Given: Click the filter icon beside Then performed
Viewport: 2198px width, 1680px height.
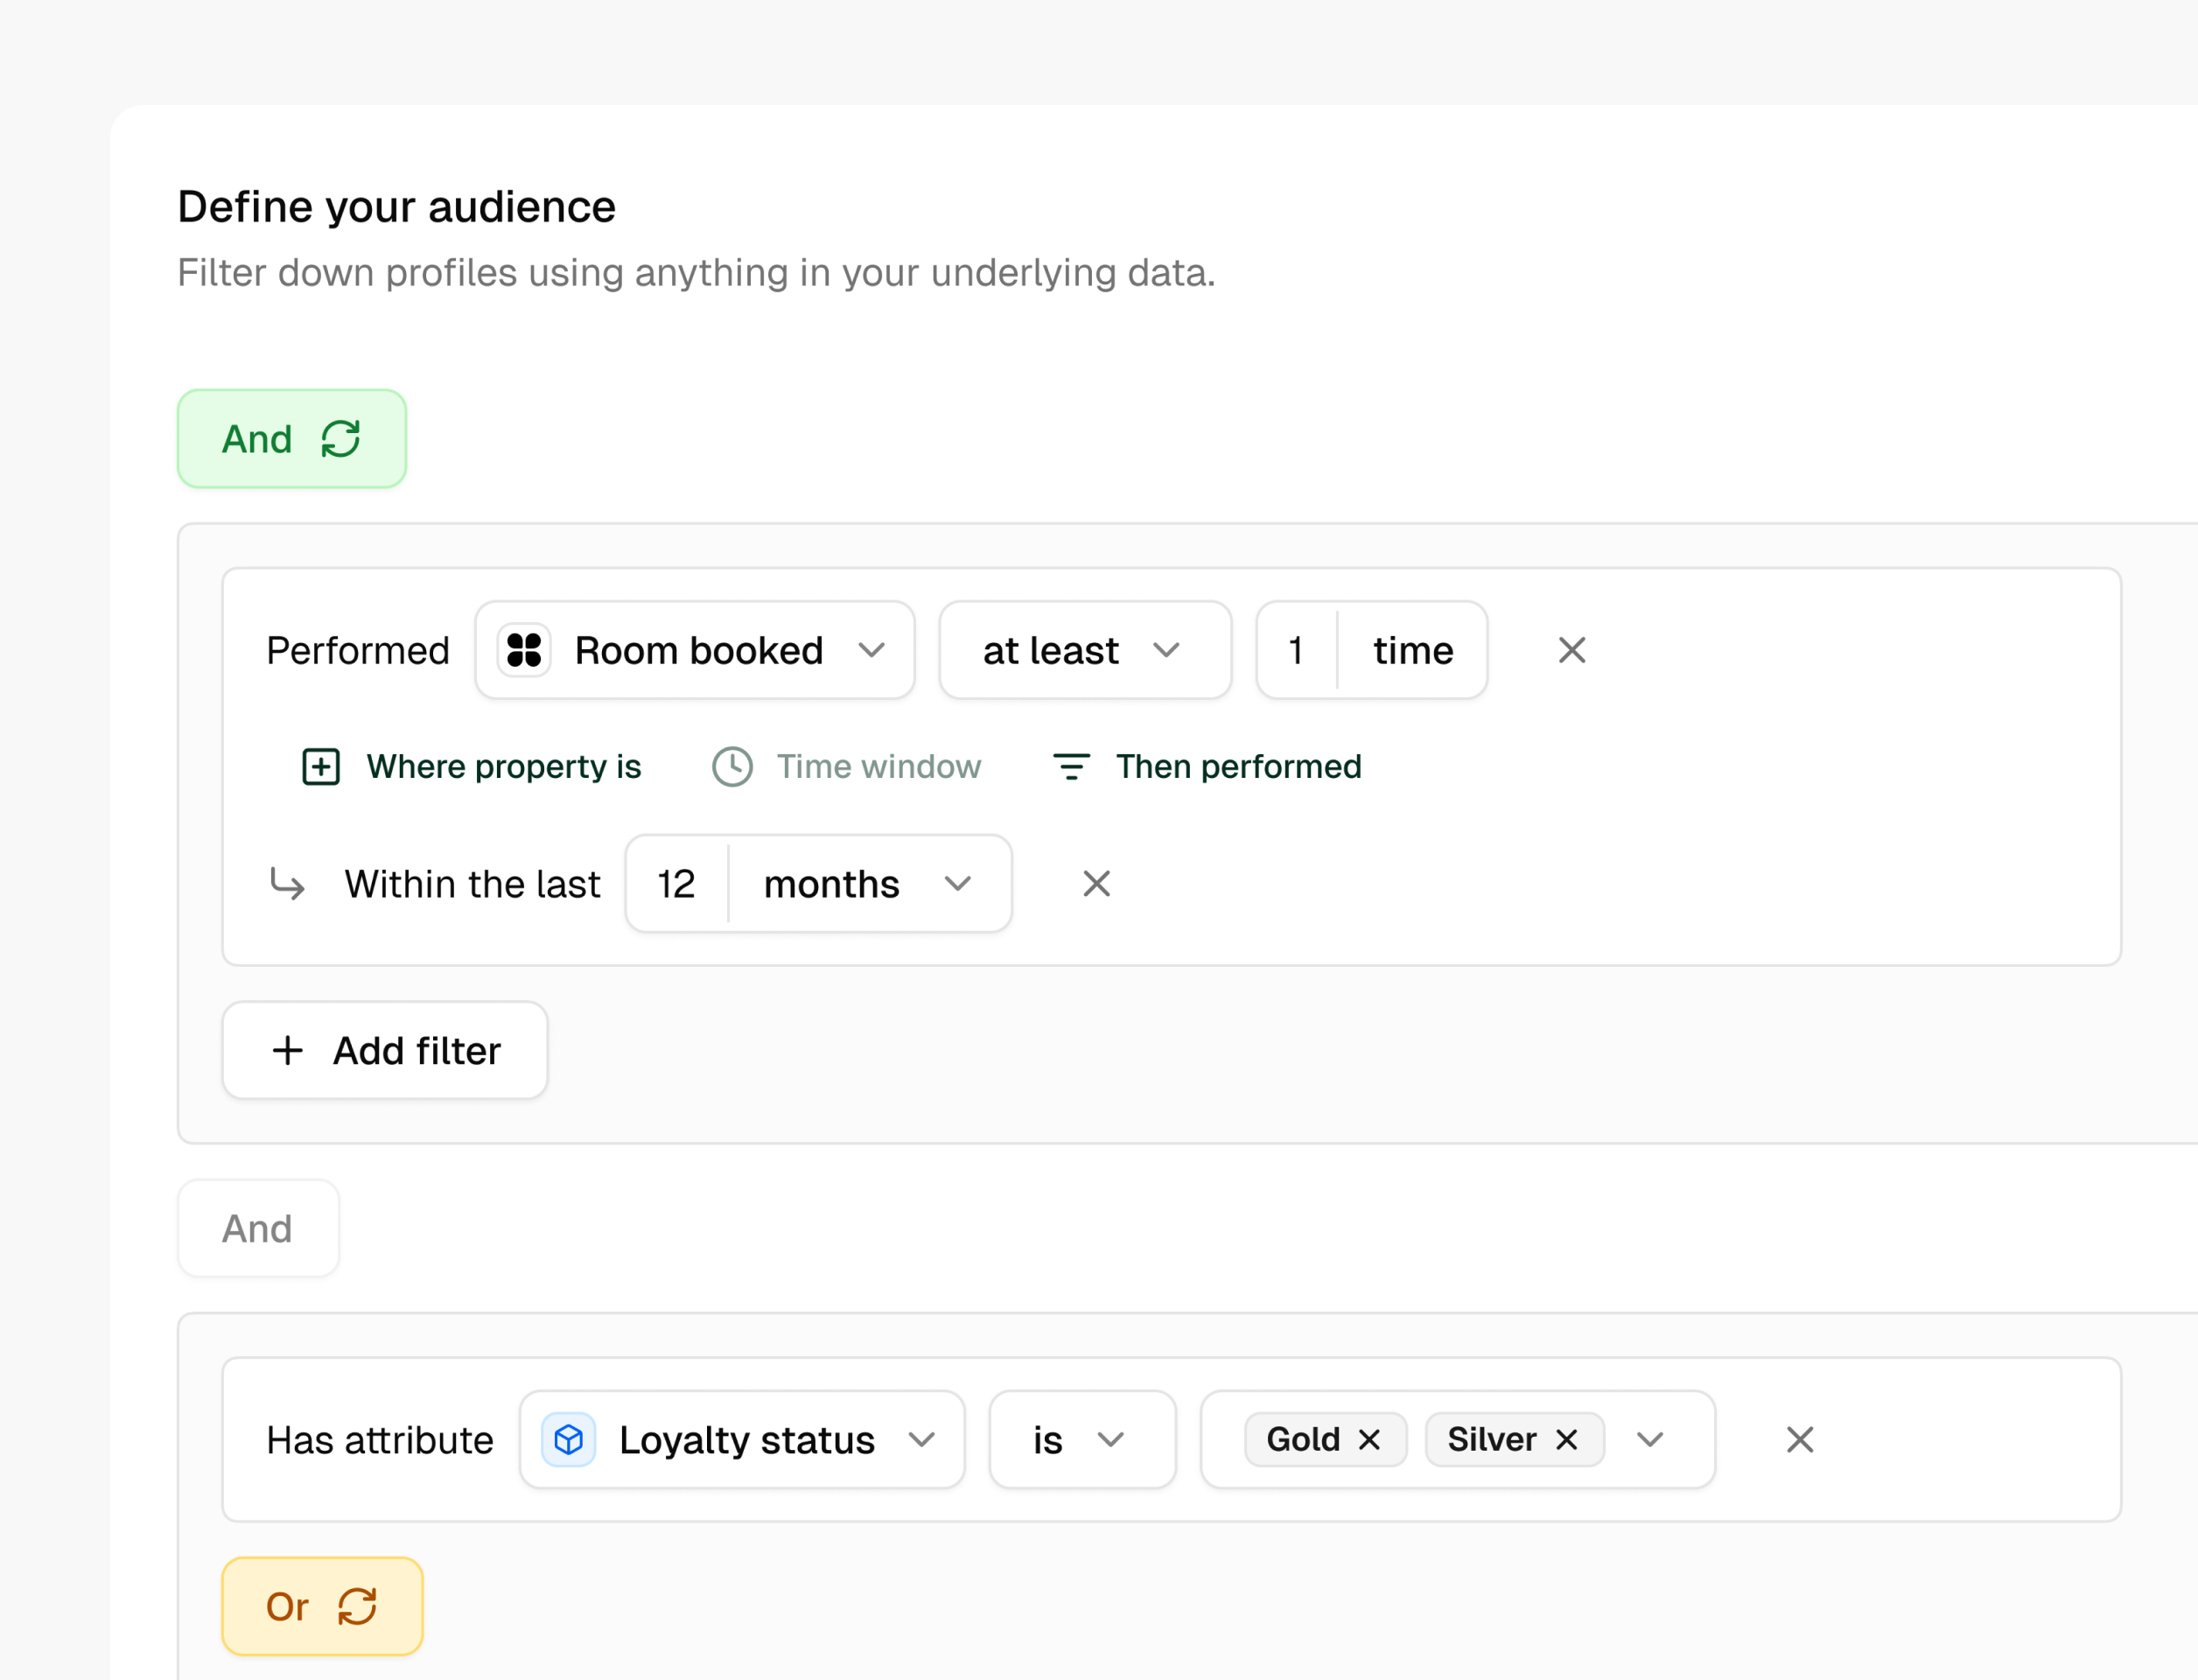Looking at the screenshot, I should [x=1070, y=766].
